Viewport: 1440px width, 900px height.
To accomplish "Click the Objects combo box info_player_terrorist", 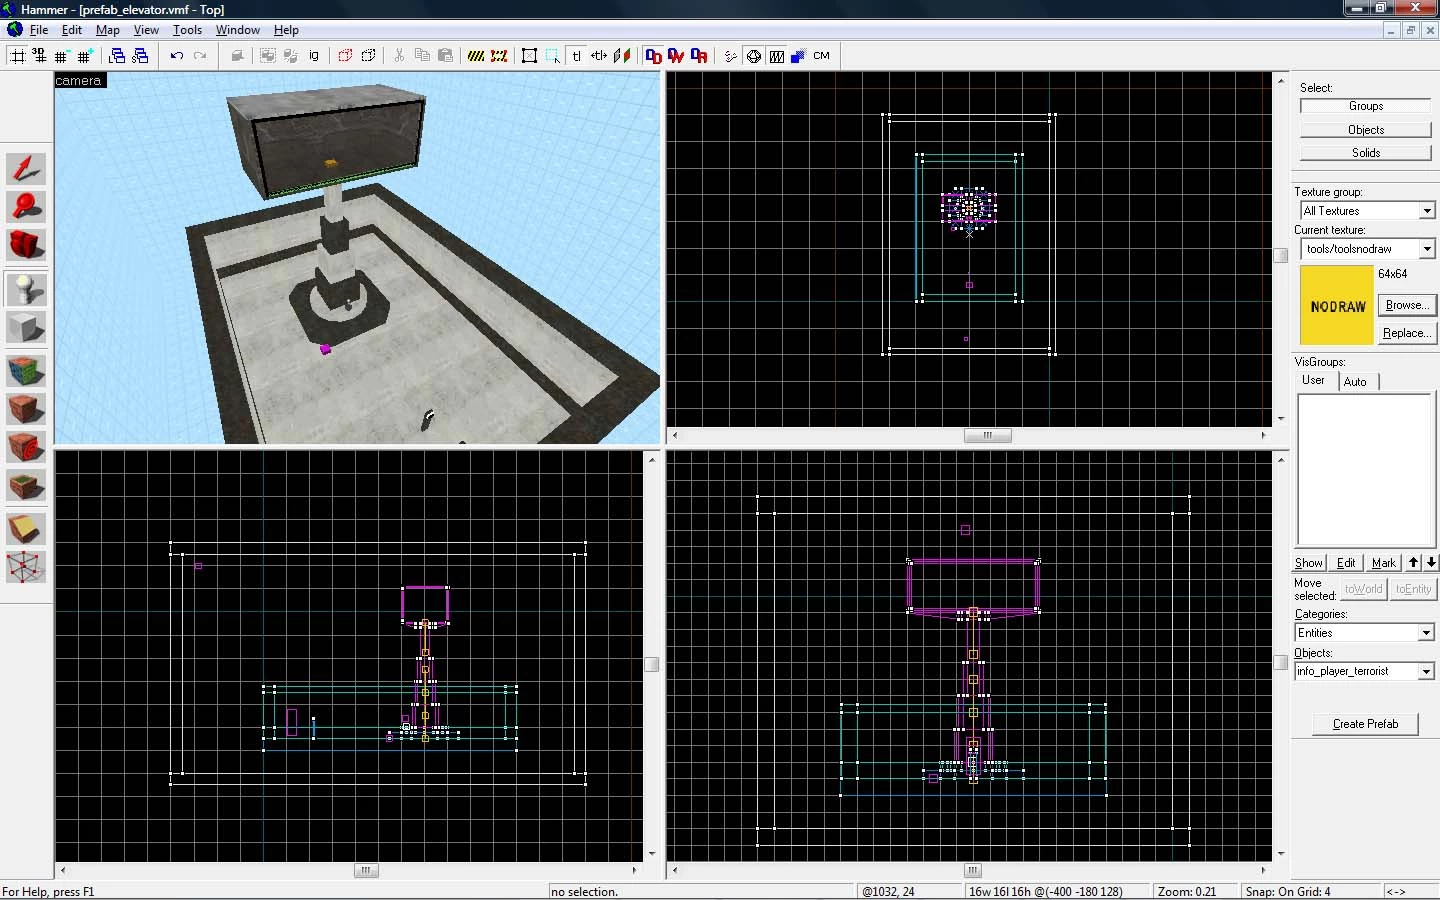I will 1364,671.
